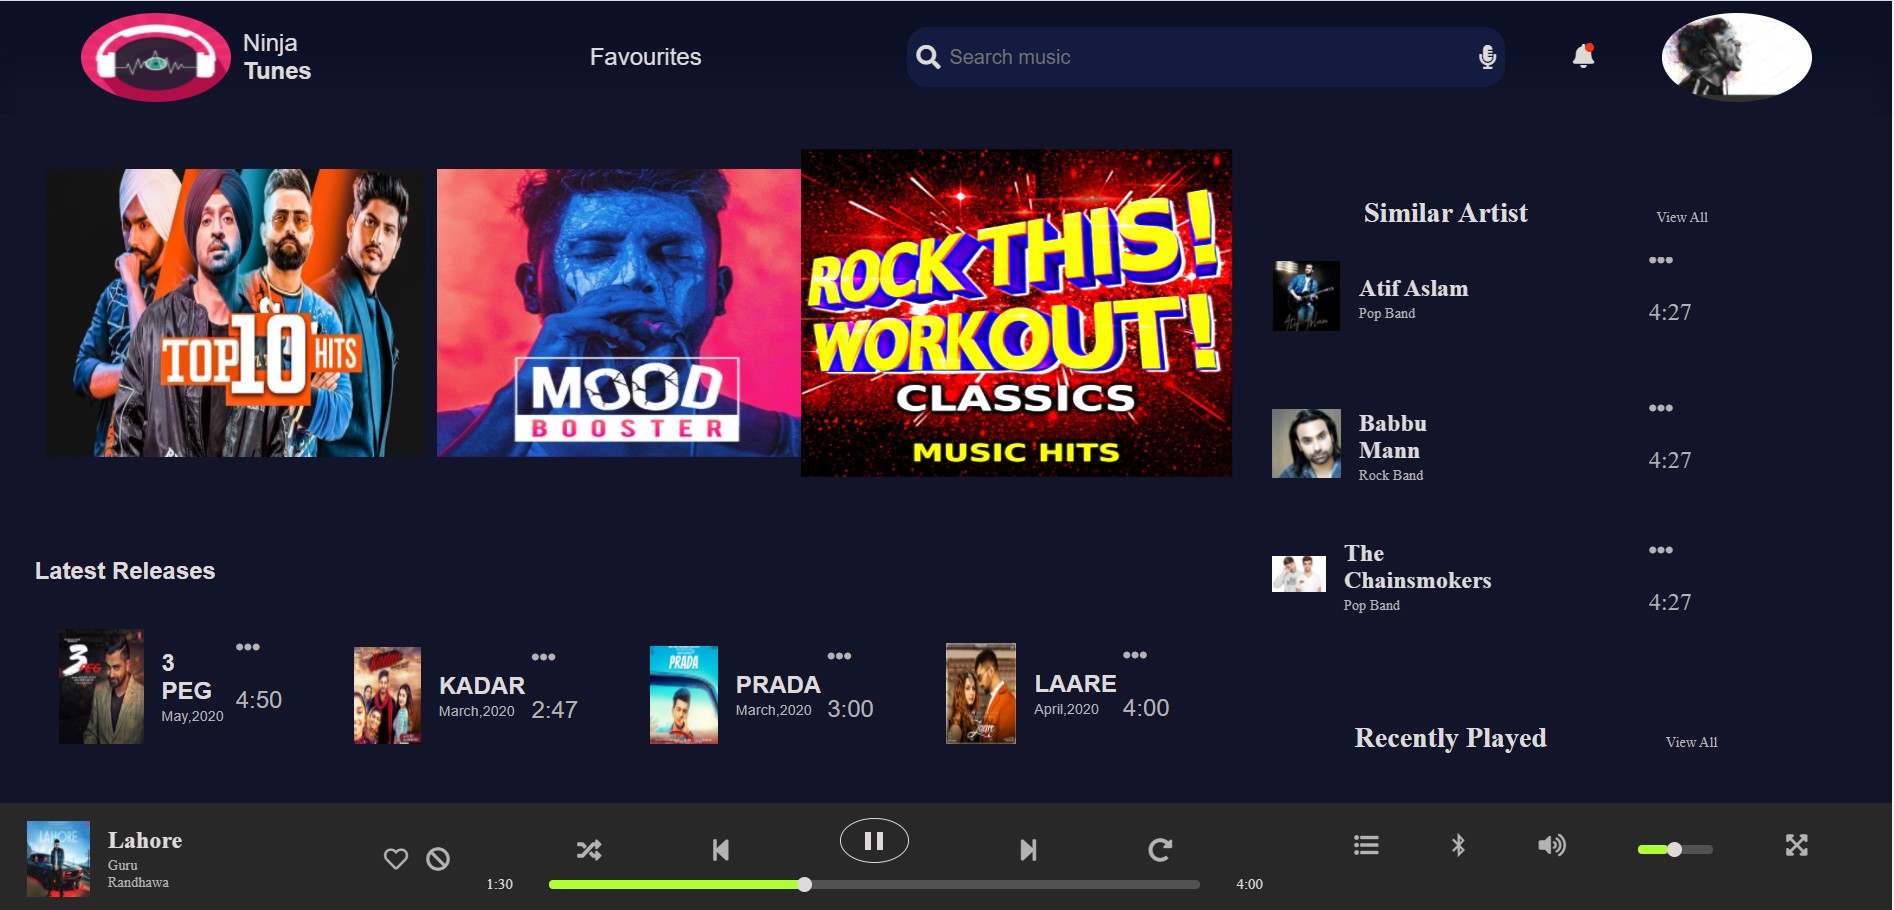The width and height of the screenshot is (1894, 910).
Task: Click The Chainsmokers artist photo
Action: tap(1298, 574)
